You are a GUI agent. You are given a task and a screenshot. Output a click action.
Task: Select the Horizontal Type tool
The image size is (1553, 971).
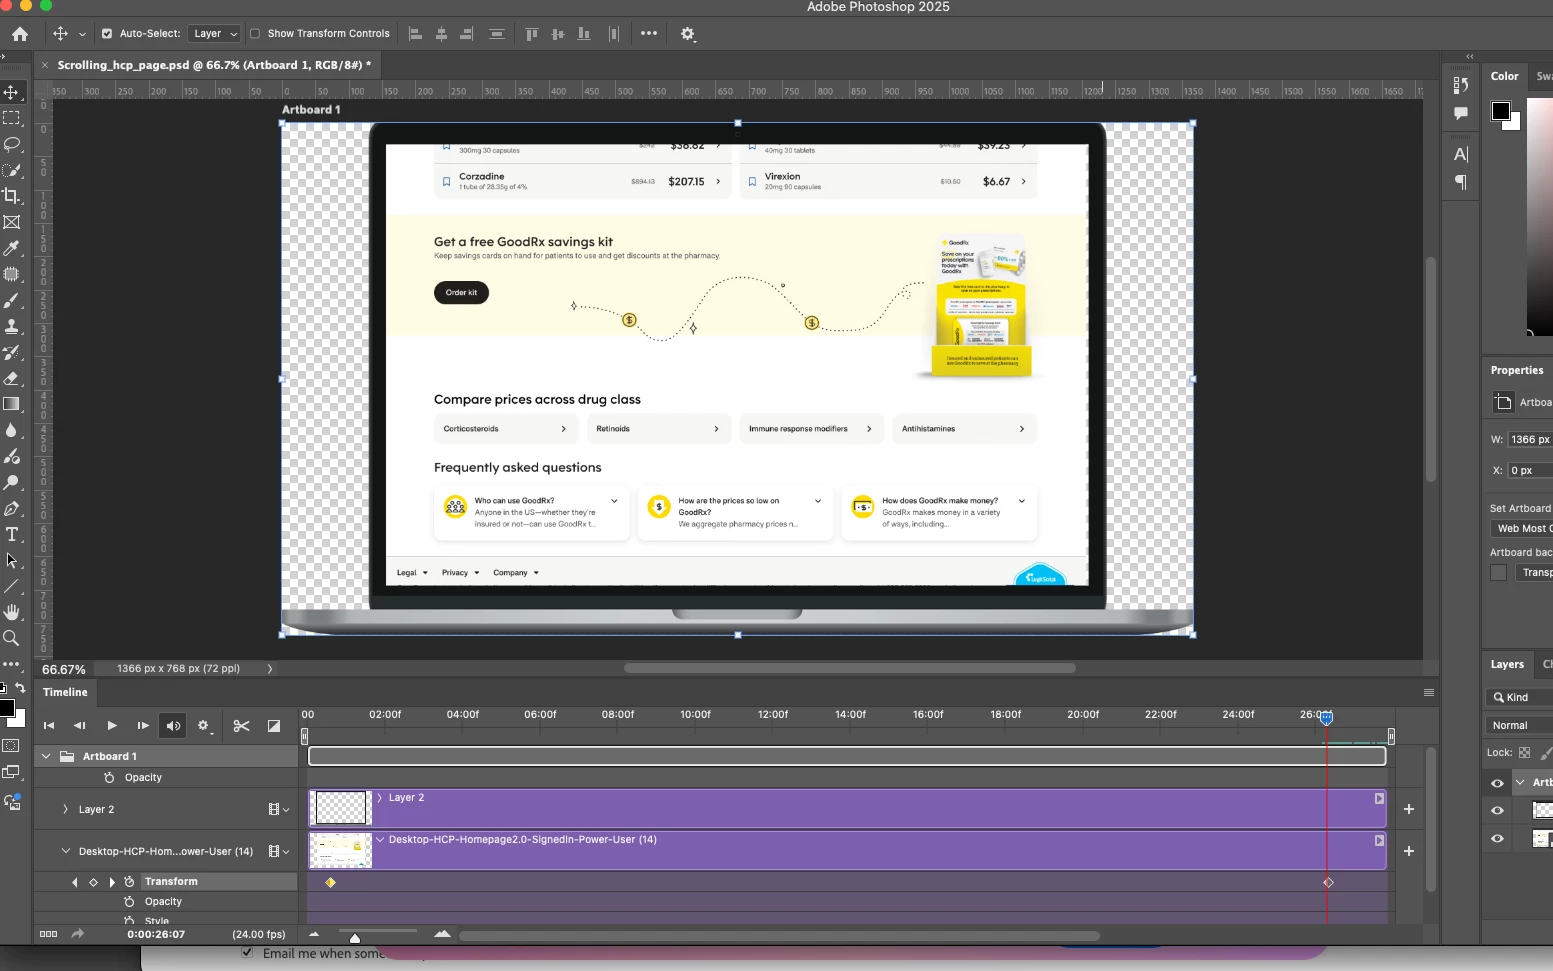(x=12, y=534)
